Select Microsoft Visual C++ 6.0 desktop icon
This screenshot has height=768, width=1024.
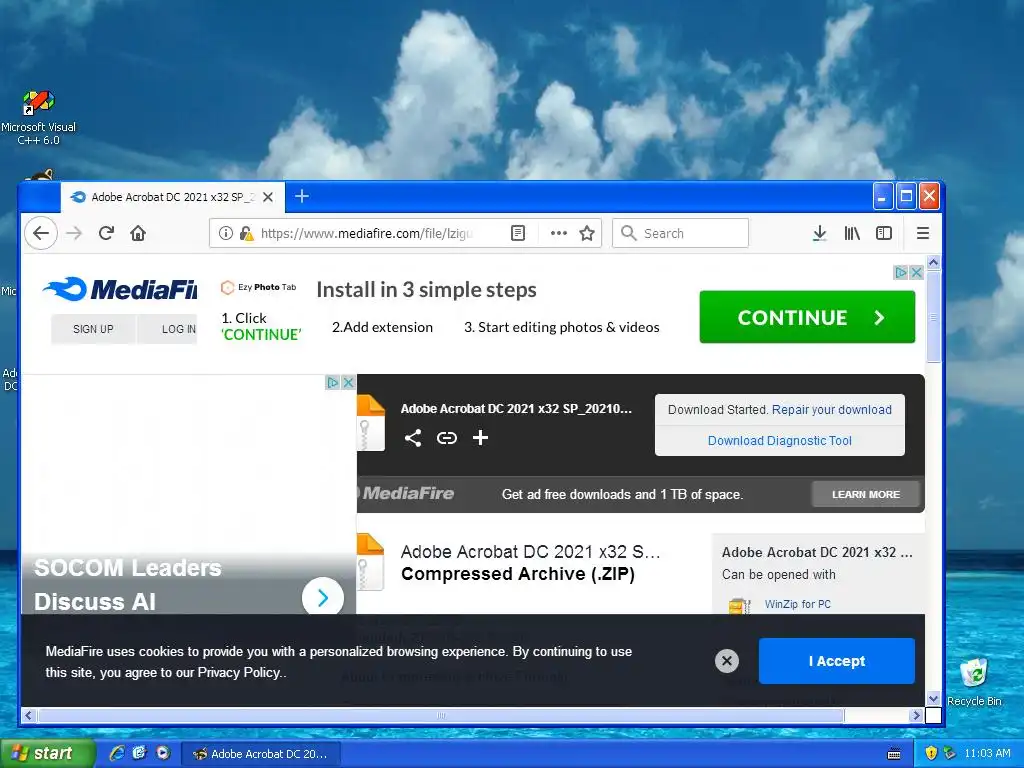(39, 118)
